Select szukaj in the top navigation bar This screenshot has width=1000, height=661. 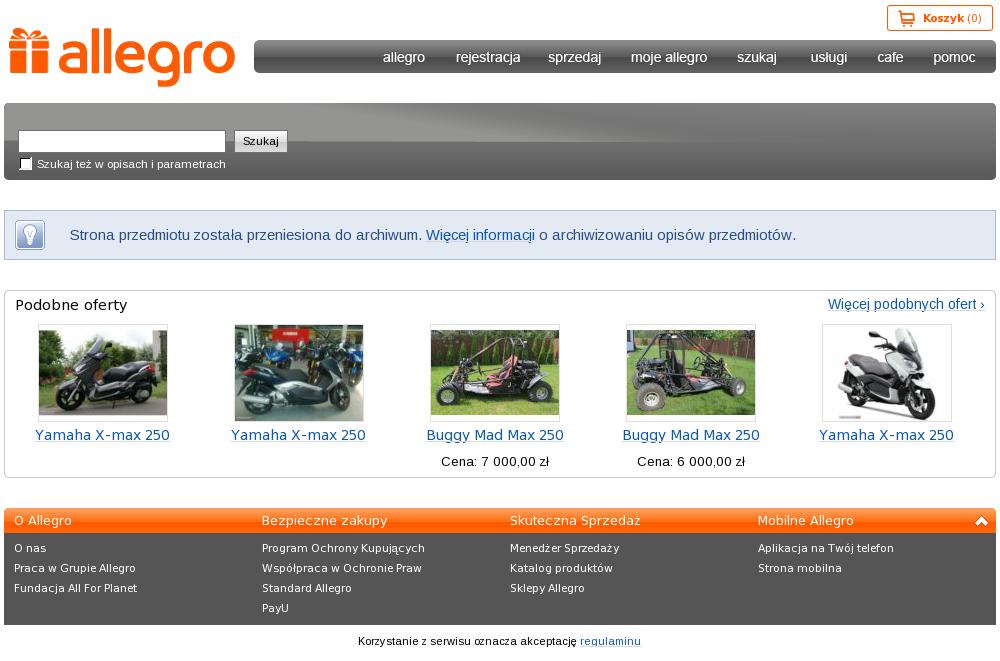pyautogui.click(x=757, y=57)
